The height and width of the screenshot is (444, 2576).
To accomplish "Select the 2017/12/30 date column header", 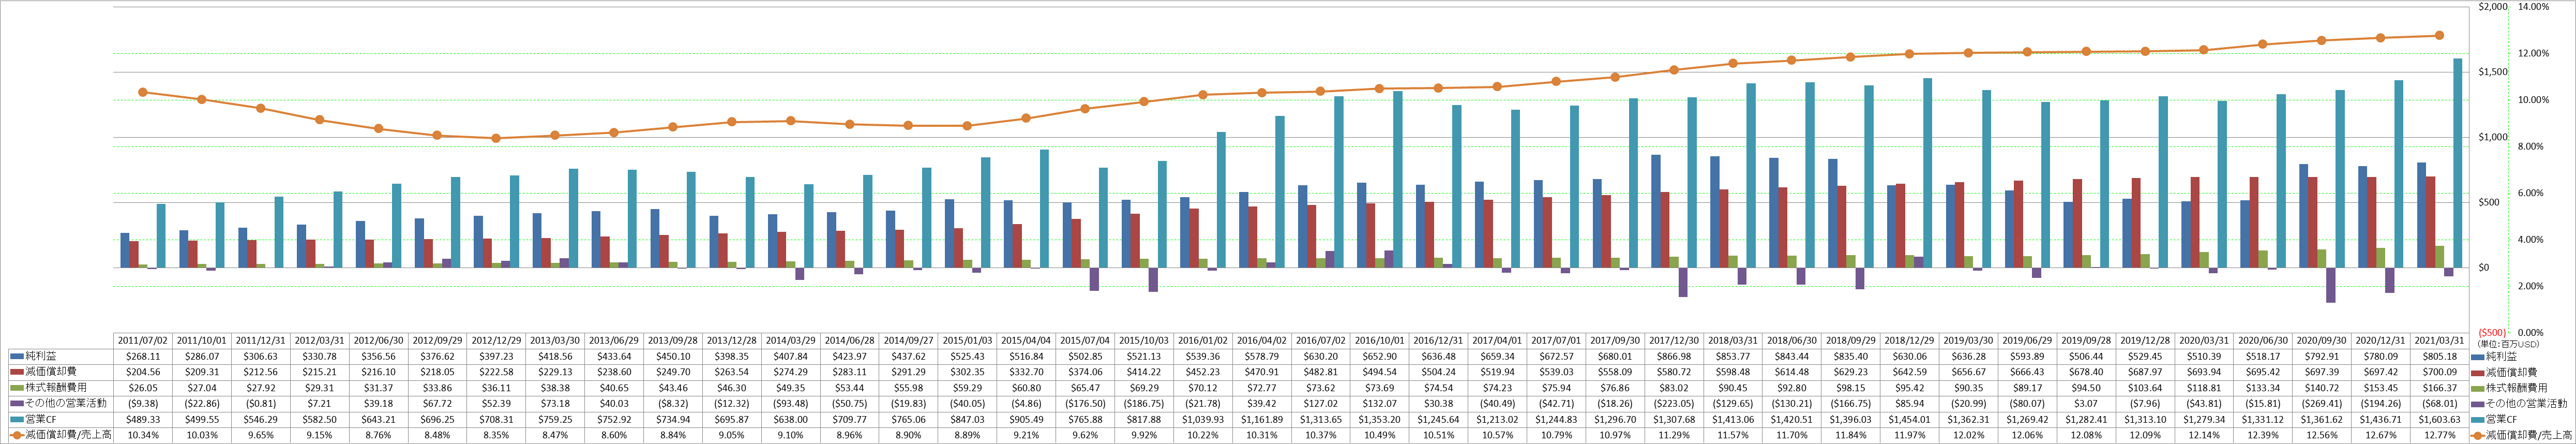I will click(1674, 340).
